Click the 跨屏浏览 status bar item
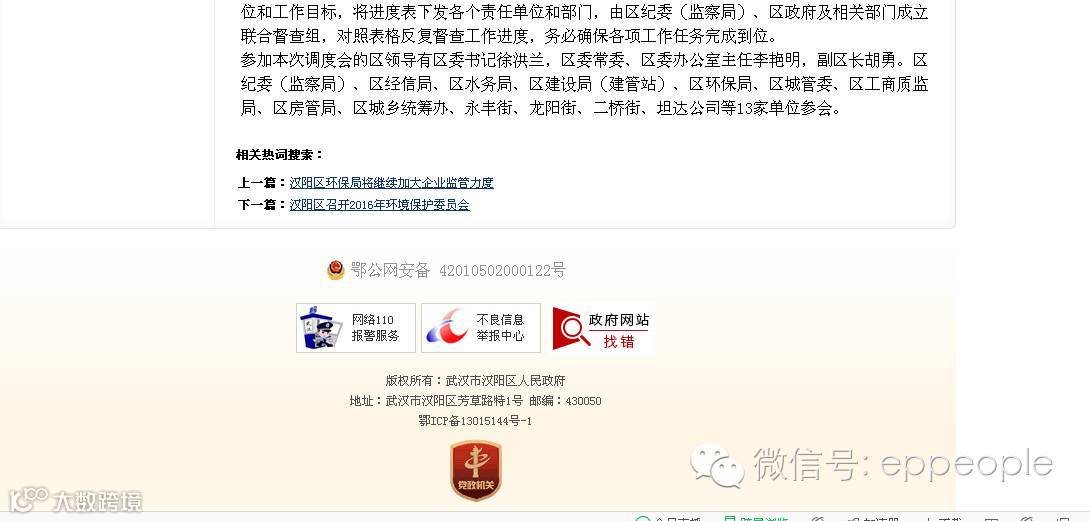 (x=756, y=518)
